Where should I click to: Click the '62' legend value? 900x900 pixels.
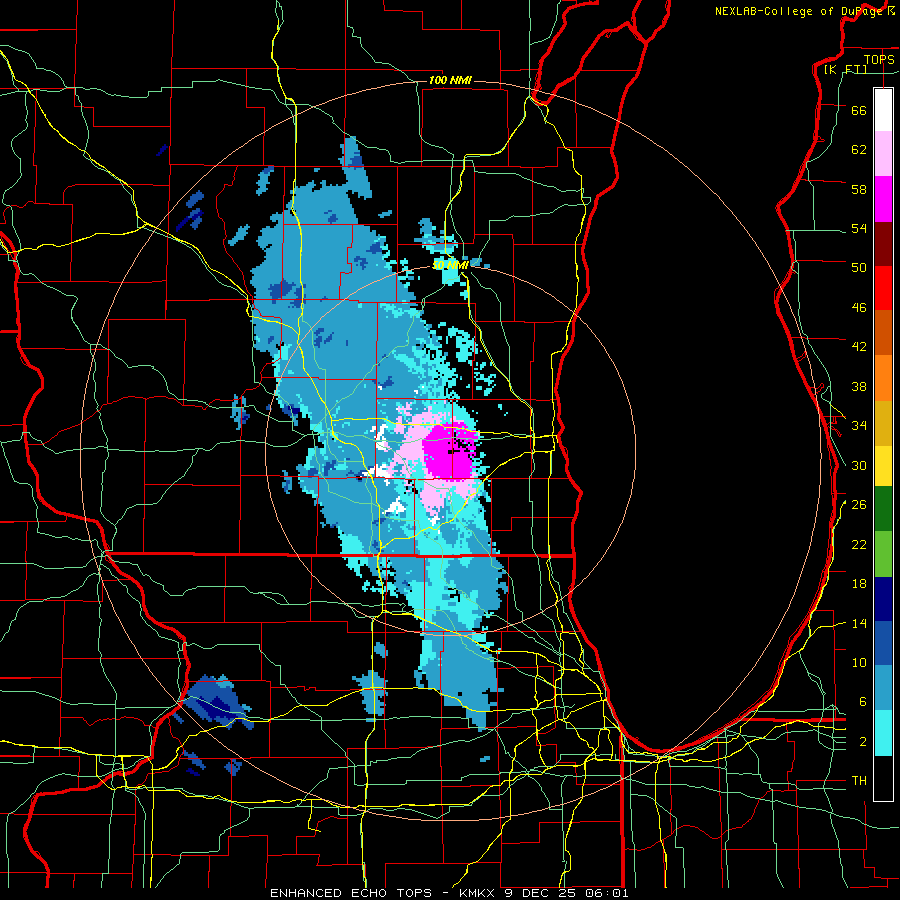click(x=859, y=150)
